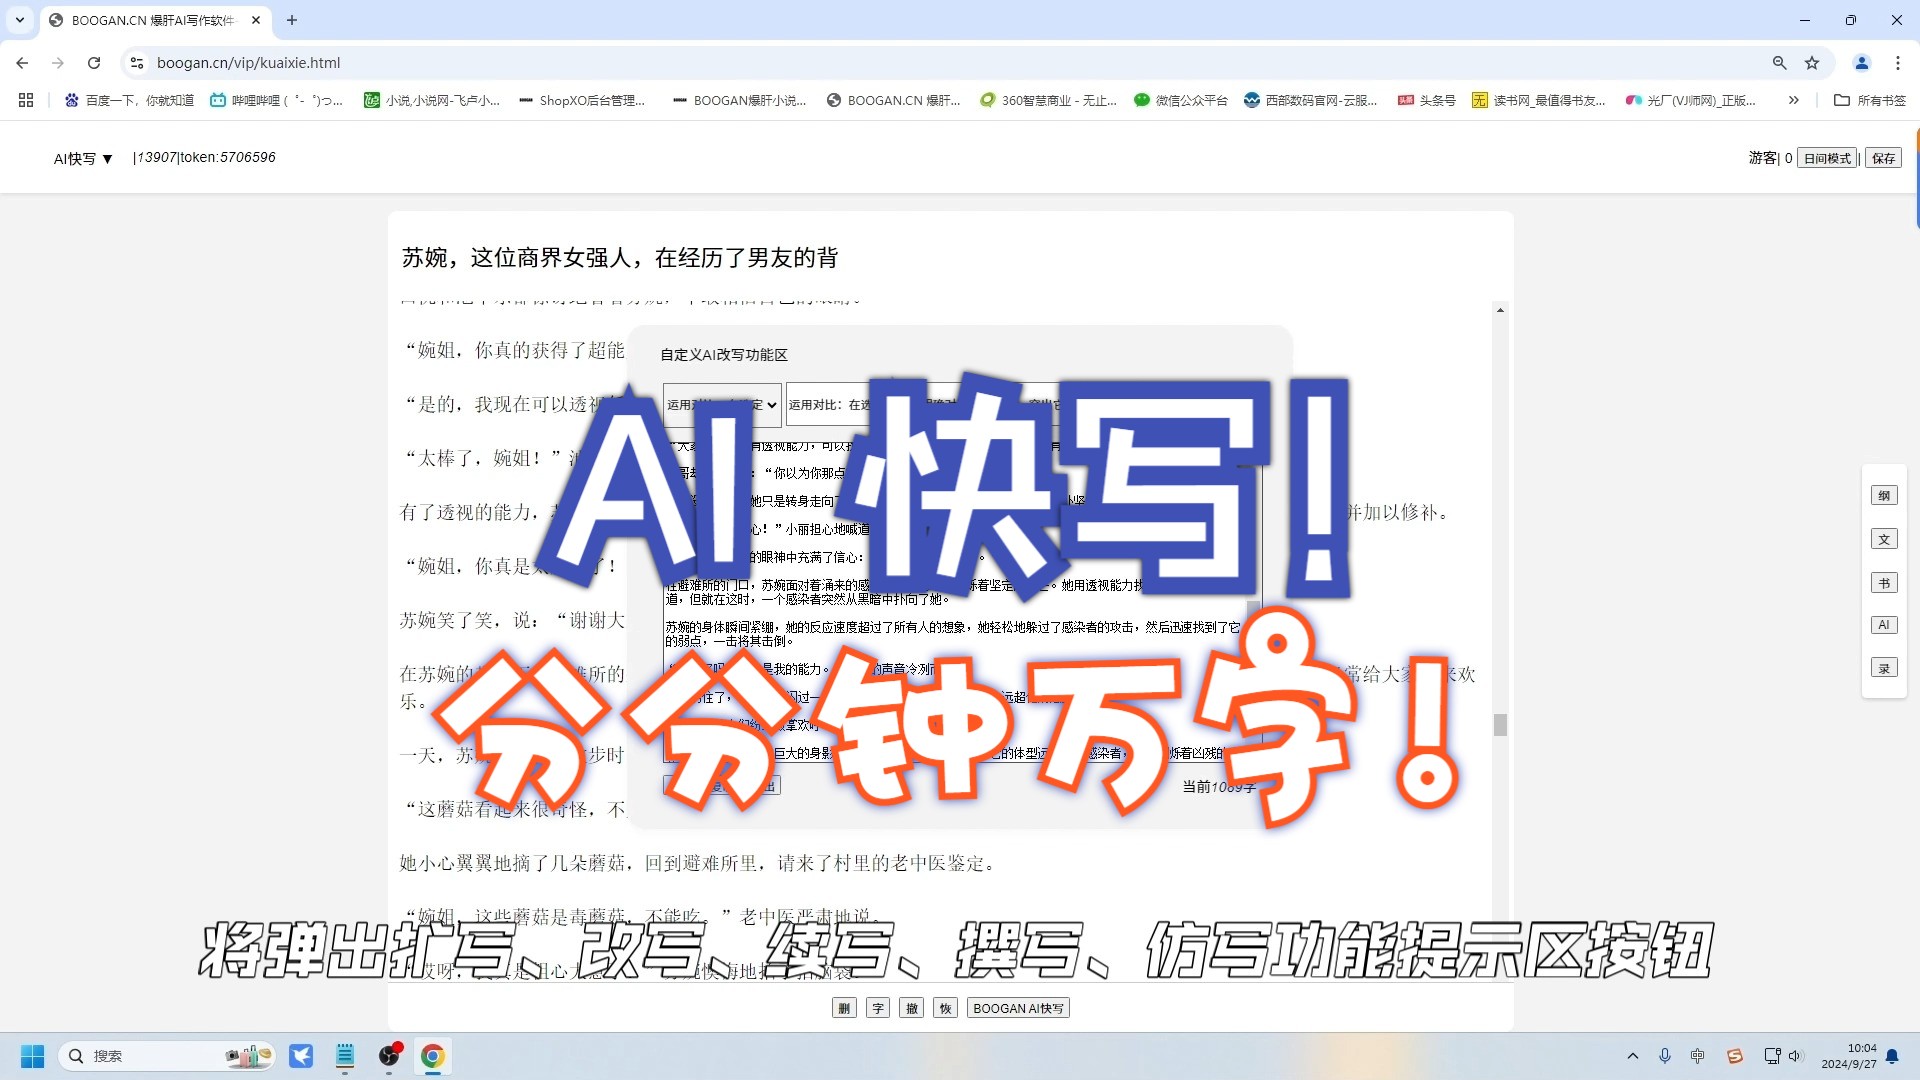Click the AI sidebar button
This screenshot has width=1920, height=1080.
coord(1884,625)
